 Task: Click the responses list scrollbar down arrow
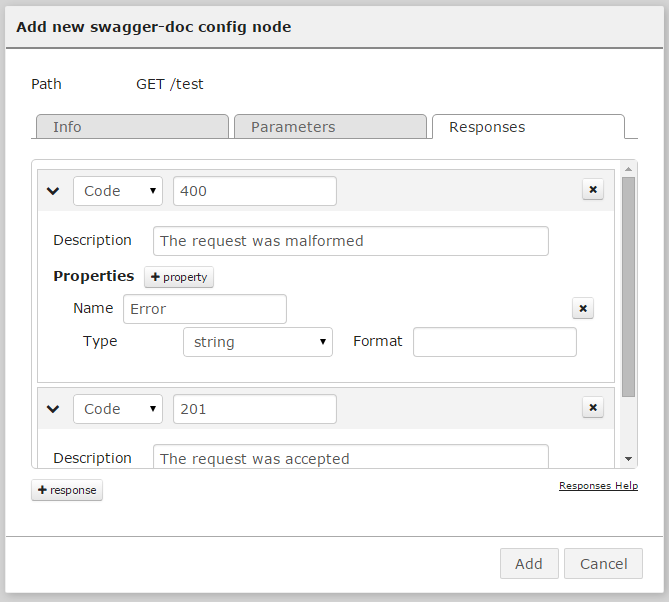tap(628, 458)
